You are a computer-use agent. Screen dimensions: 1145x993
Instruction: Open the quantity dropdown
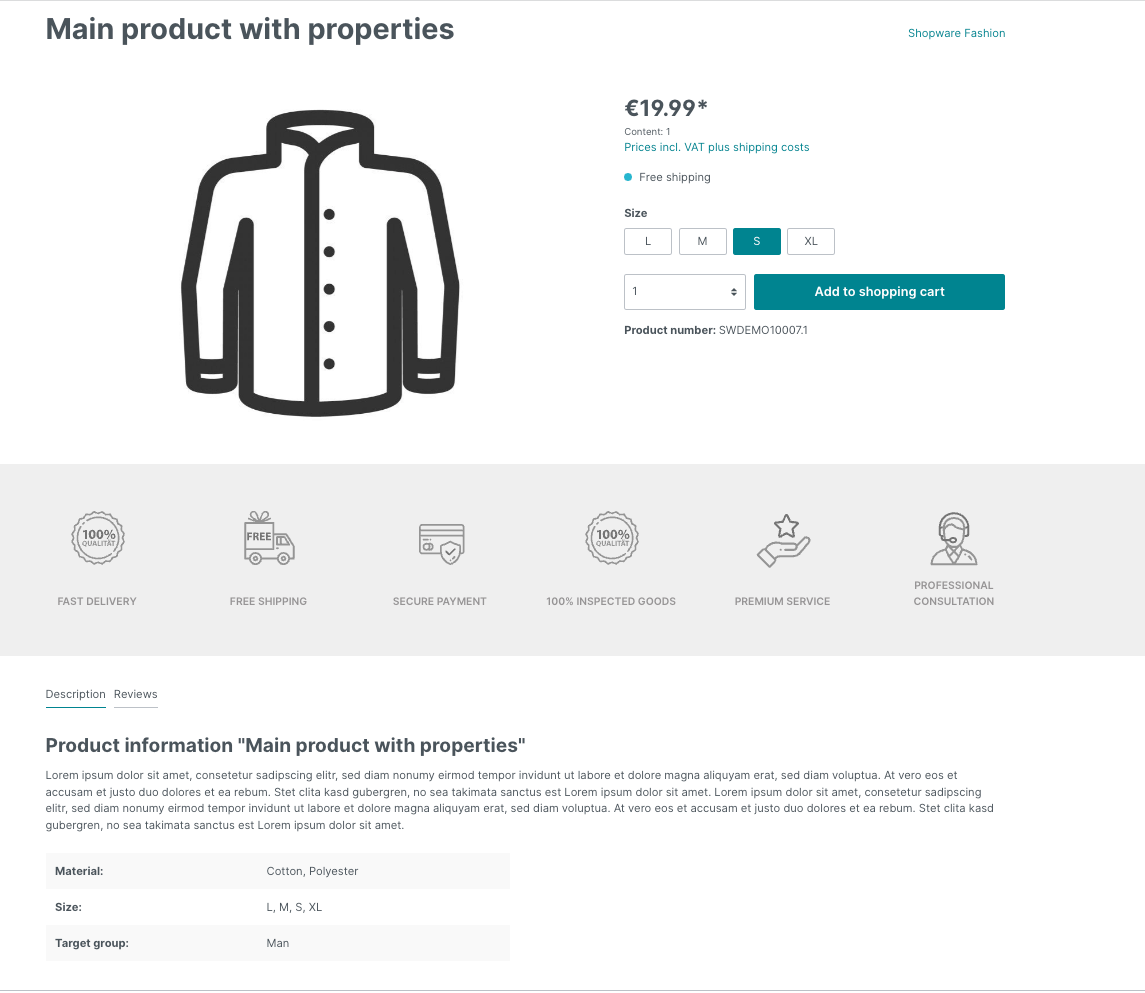685,292
